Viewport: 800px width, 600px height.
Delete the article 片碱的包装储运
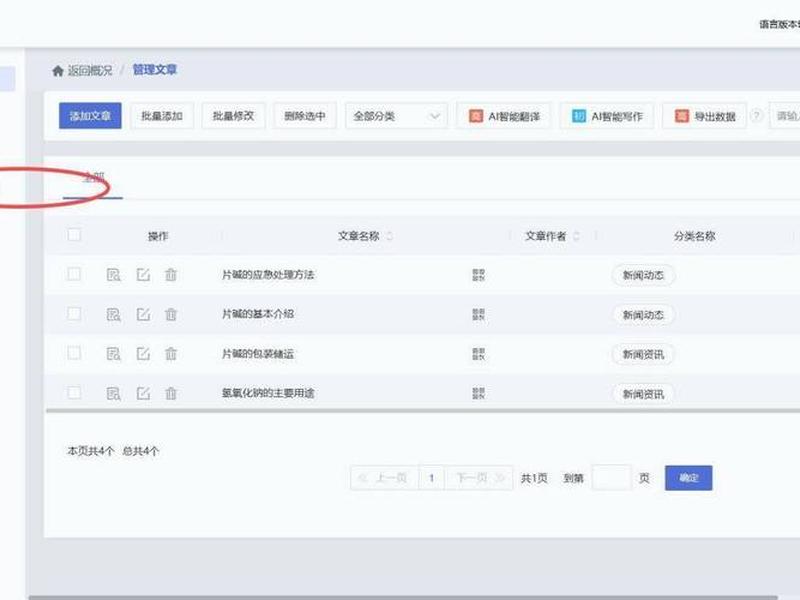point(171,354)
